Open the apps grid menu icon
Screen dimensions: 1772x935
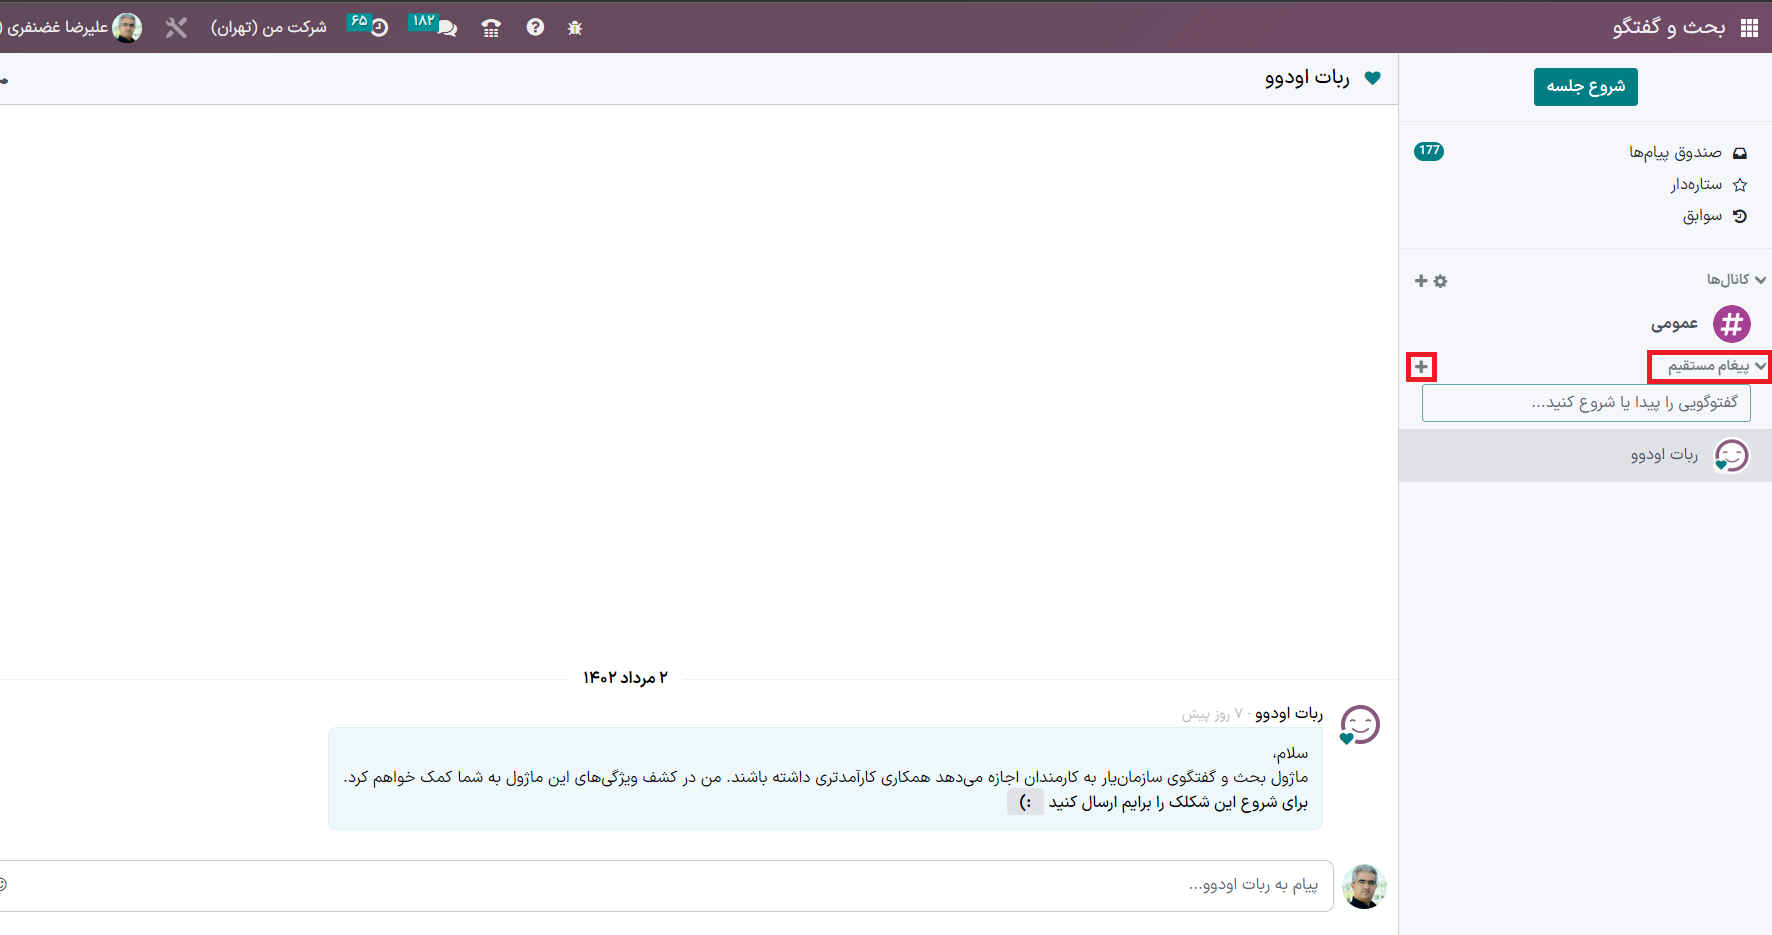pos(1749,28)
